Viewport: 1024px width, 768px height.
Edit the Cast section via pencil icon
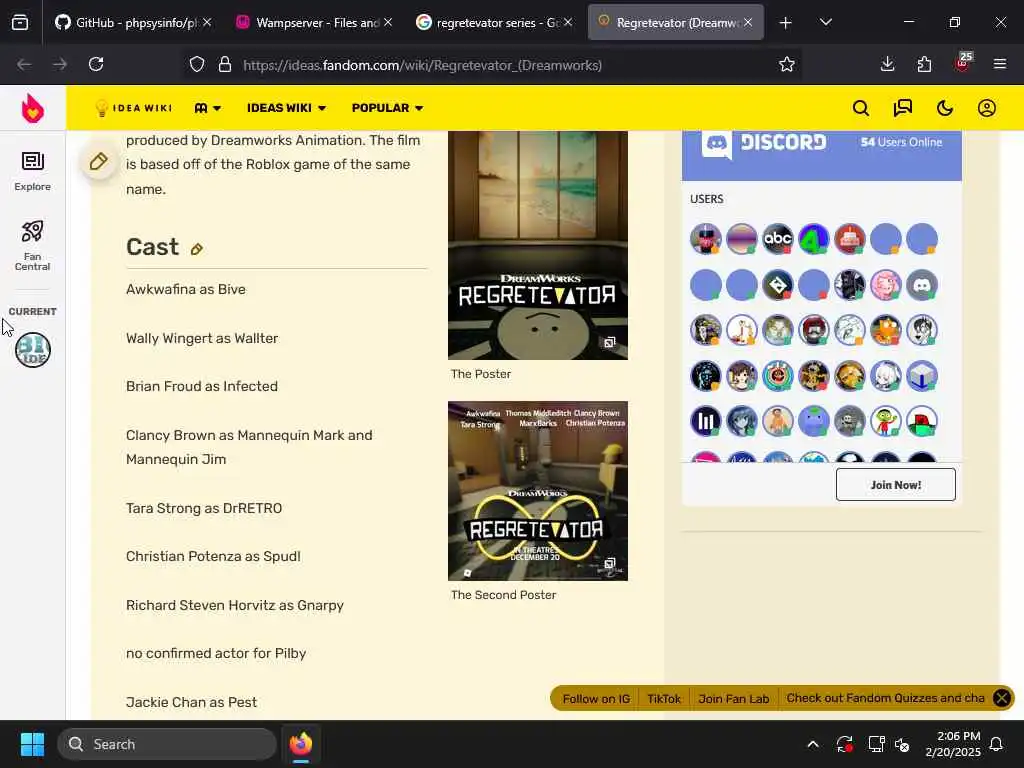click(197, 249)
